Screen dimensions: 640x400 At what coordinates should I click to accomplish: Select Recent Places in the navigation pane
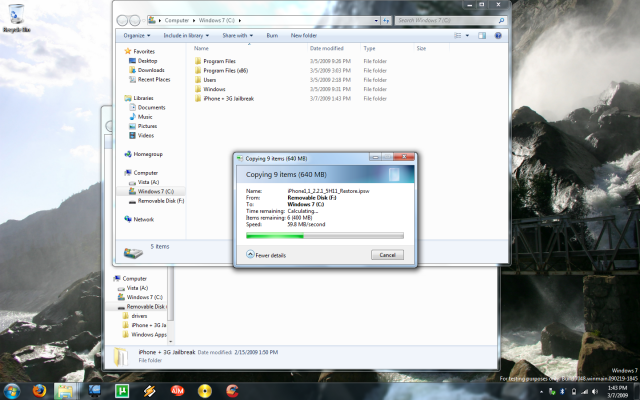149,80
